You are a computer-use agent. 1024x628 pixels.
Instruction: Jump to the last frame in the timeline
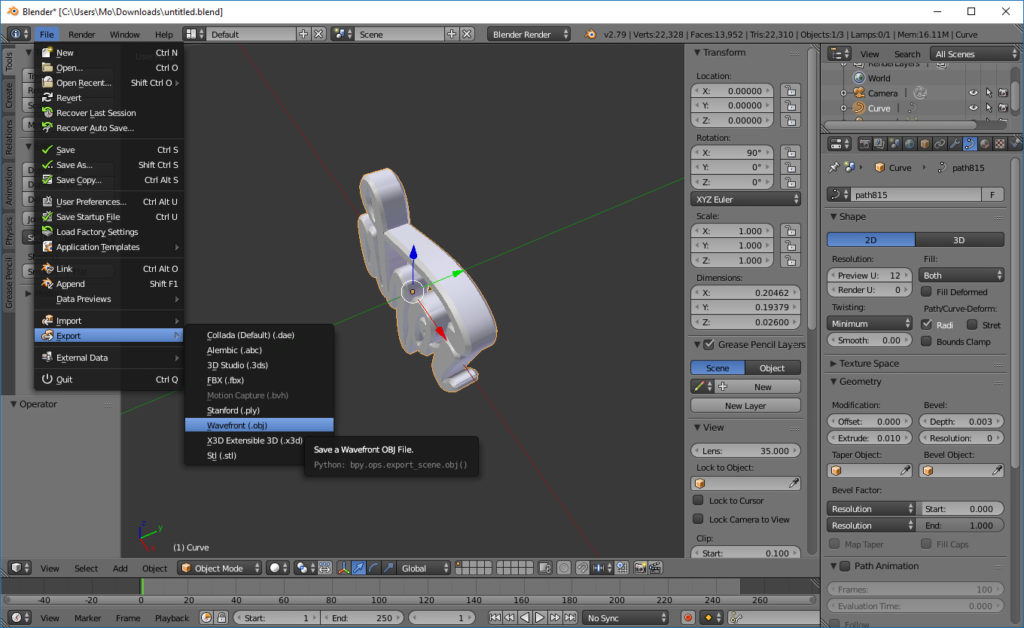[x=570, y=618]
